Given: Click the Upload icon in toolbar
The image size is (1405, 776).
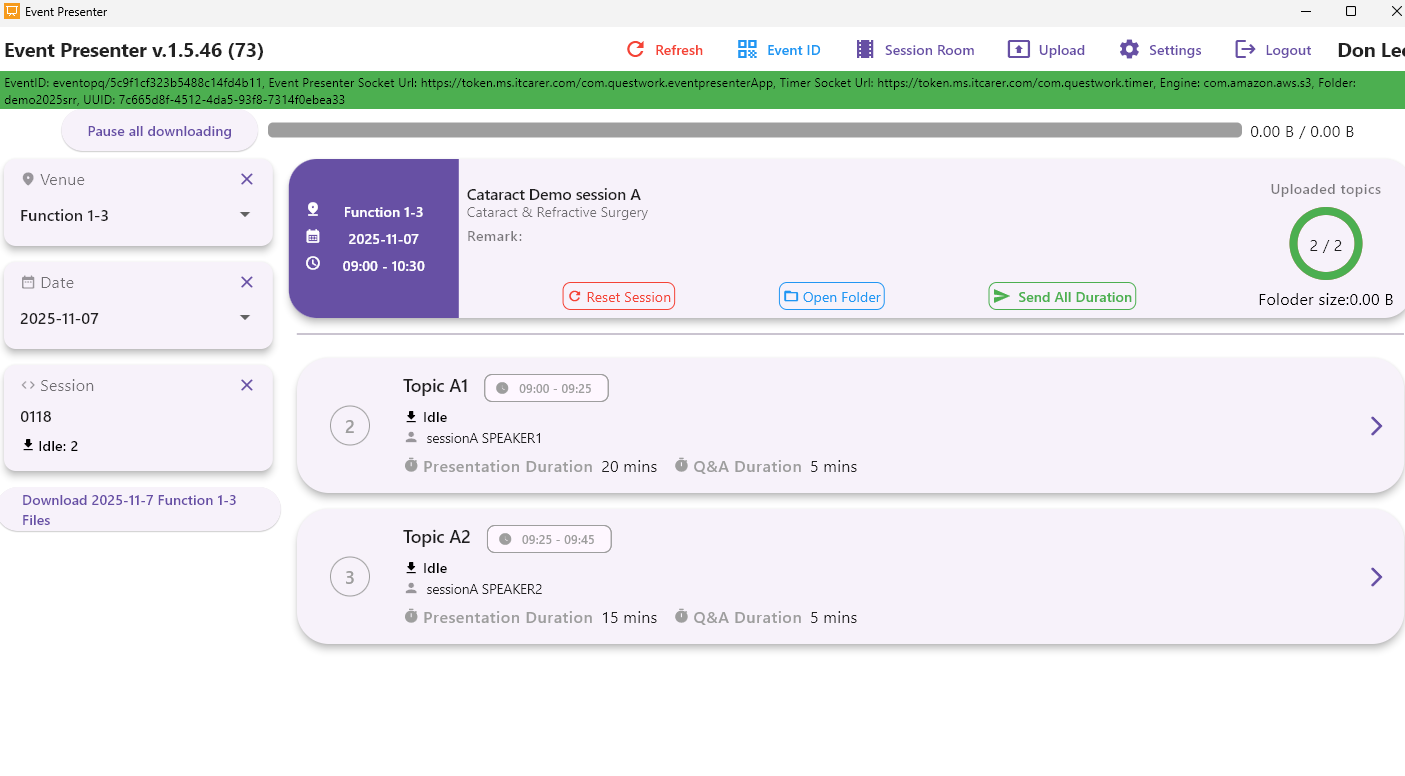Looking at the screenshot, I should [x=1018, y=50].
